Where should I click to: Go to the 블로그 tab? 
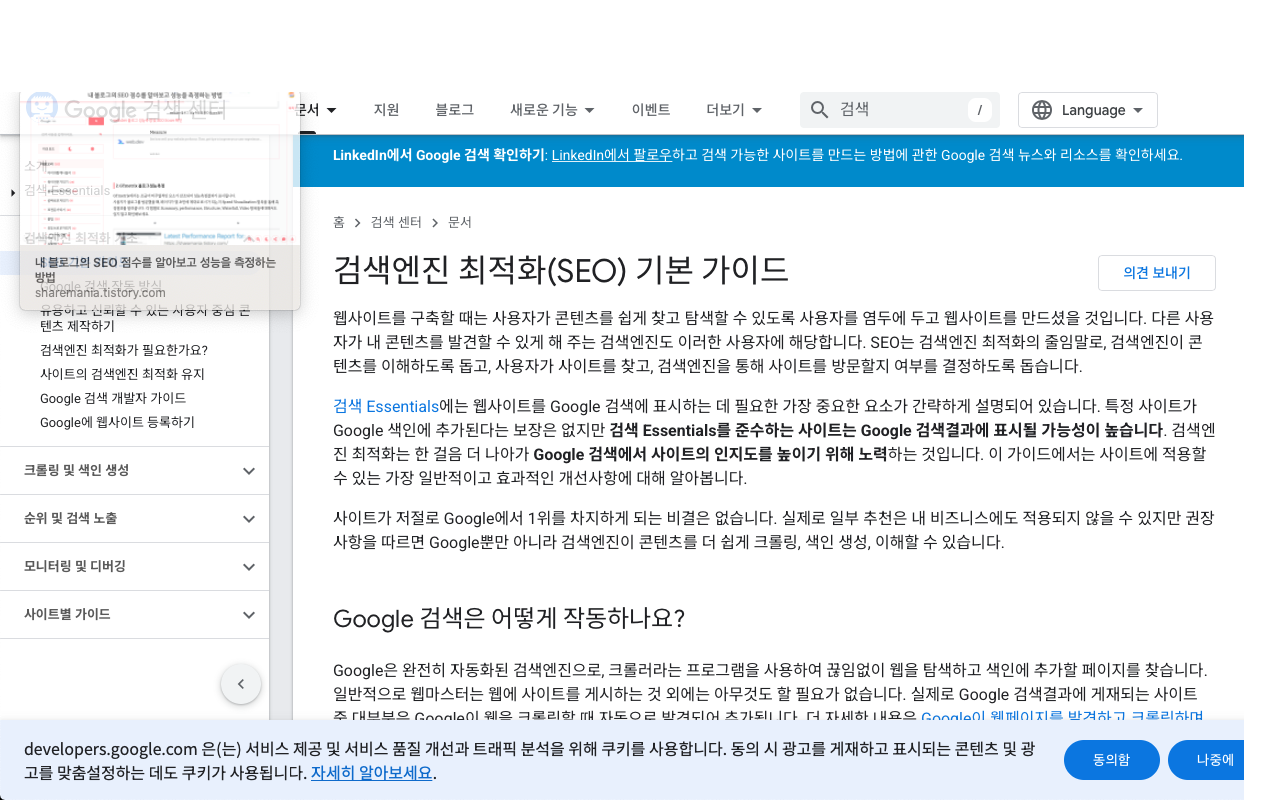pos(455,110)
